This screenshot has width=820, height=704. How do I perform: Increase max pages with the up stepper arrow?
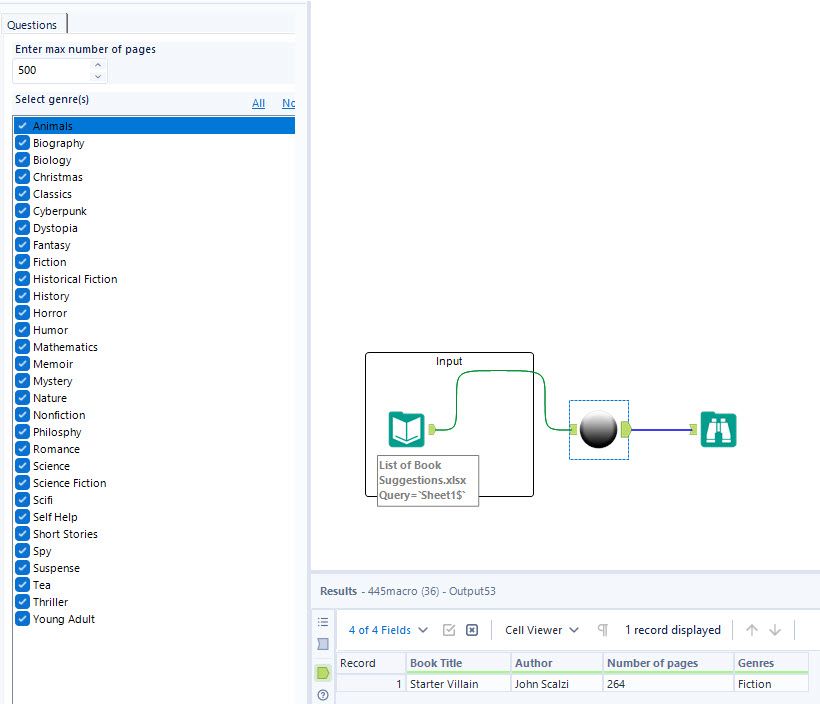97,65
